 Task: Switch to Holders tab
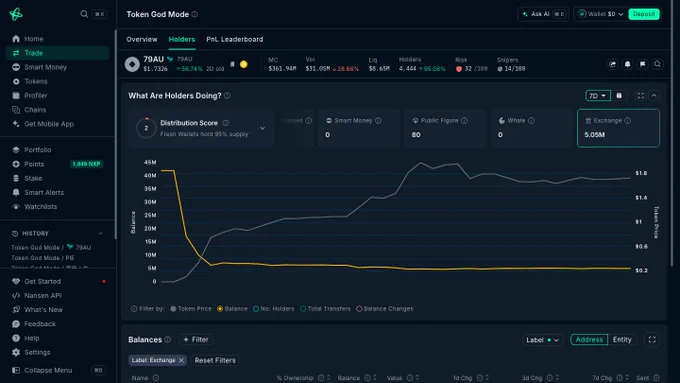[182, 39]
